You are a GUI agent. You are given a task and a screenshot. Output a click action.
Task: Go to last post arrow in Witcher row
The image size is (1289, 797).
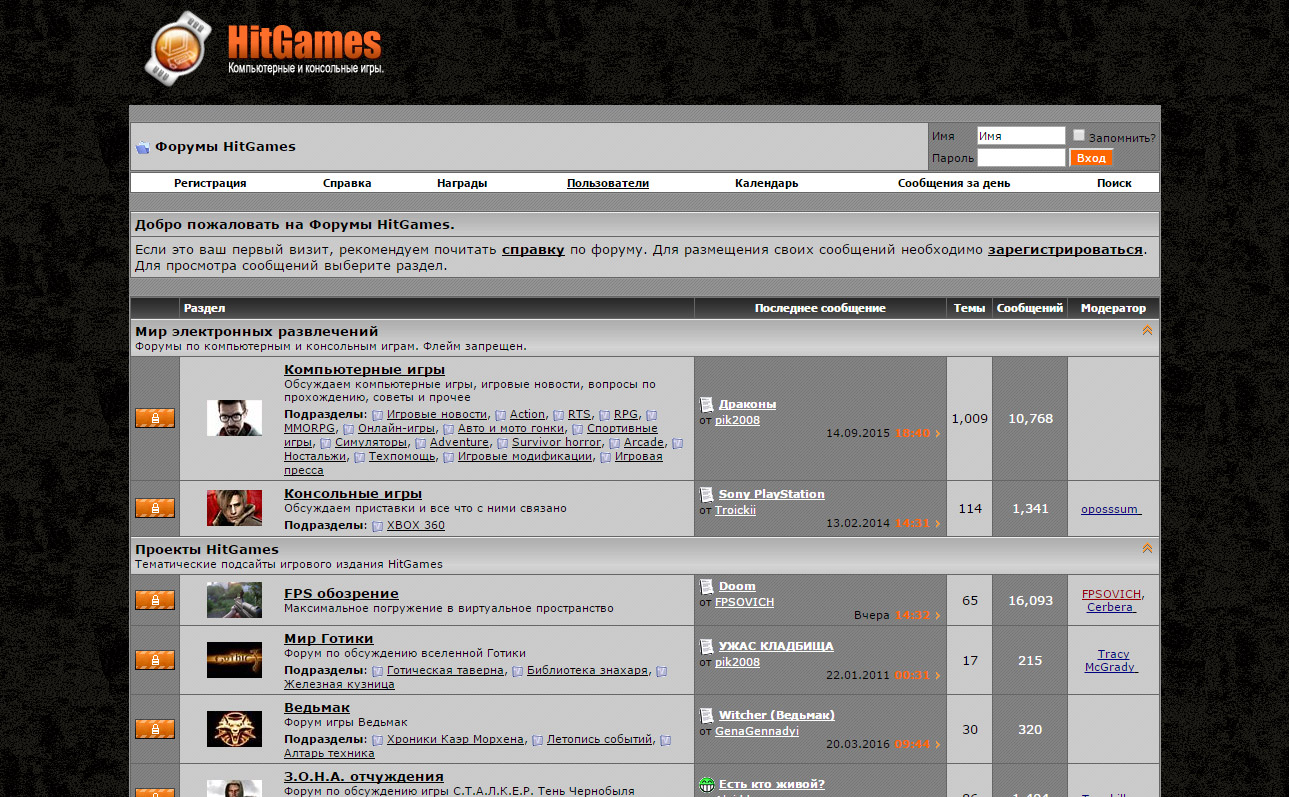click(x=937, y=745)
